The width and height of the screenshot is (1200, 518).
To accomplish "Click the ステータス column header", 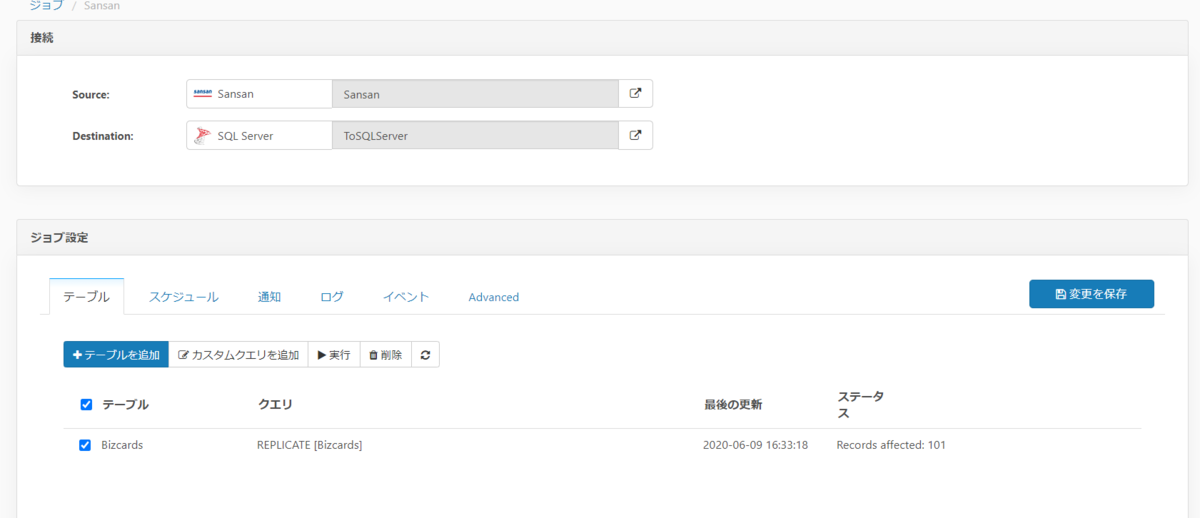I will 860,405.
